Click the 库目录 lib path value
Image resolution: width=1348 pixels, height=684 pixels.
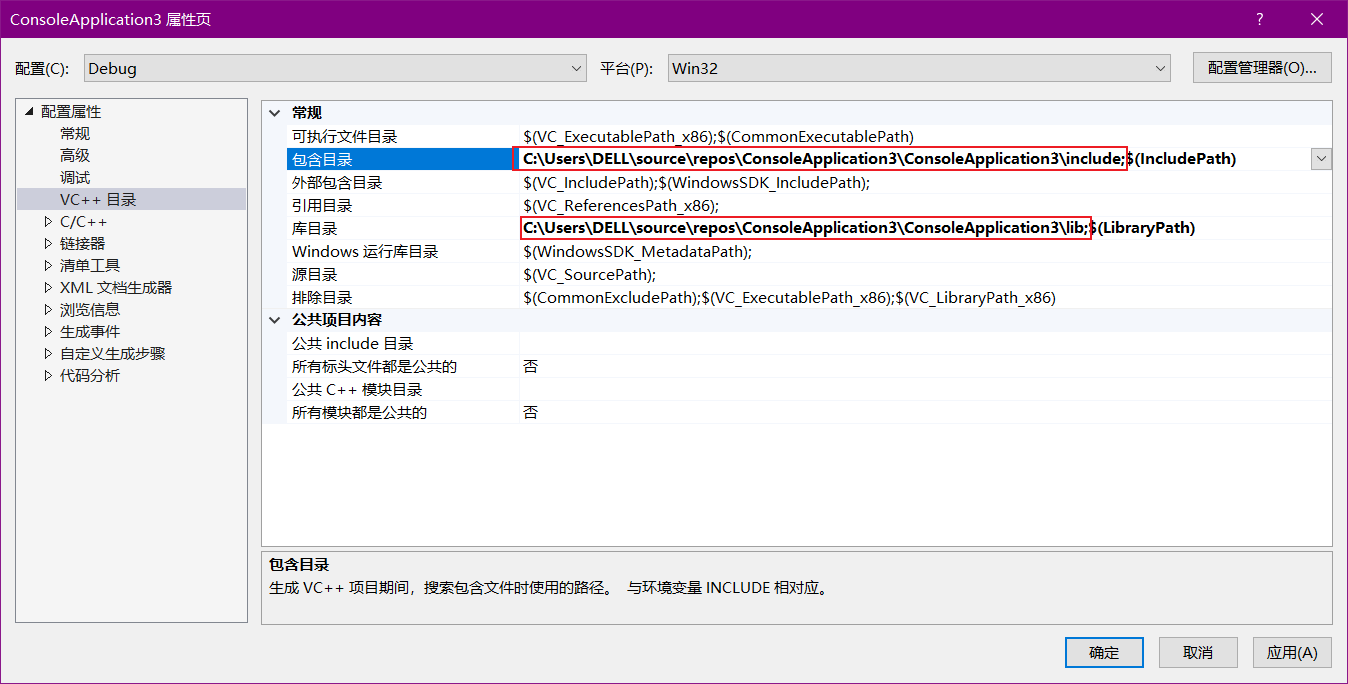pyautogui.click(x=805, y=227)
